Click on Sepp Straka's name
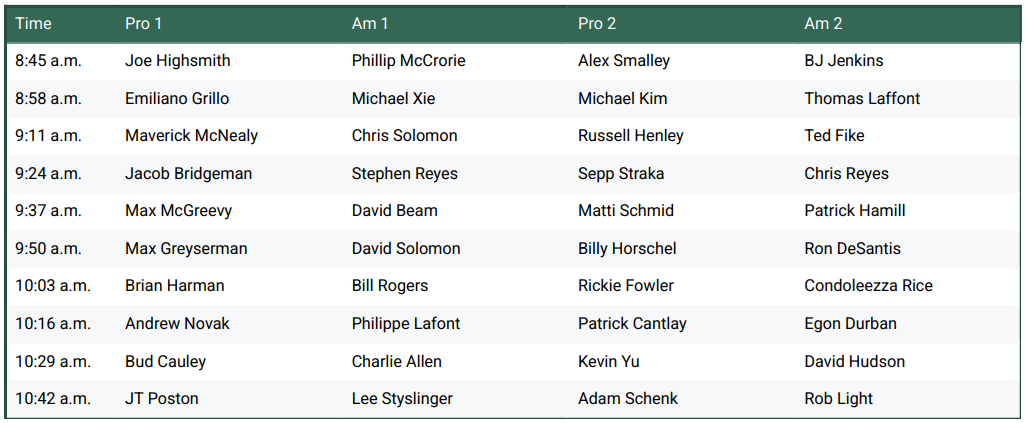Image resolution: width=1026 pixels, height=423 pixels. coord(621,174)
